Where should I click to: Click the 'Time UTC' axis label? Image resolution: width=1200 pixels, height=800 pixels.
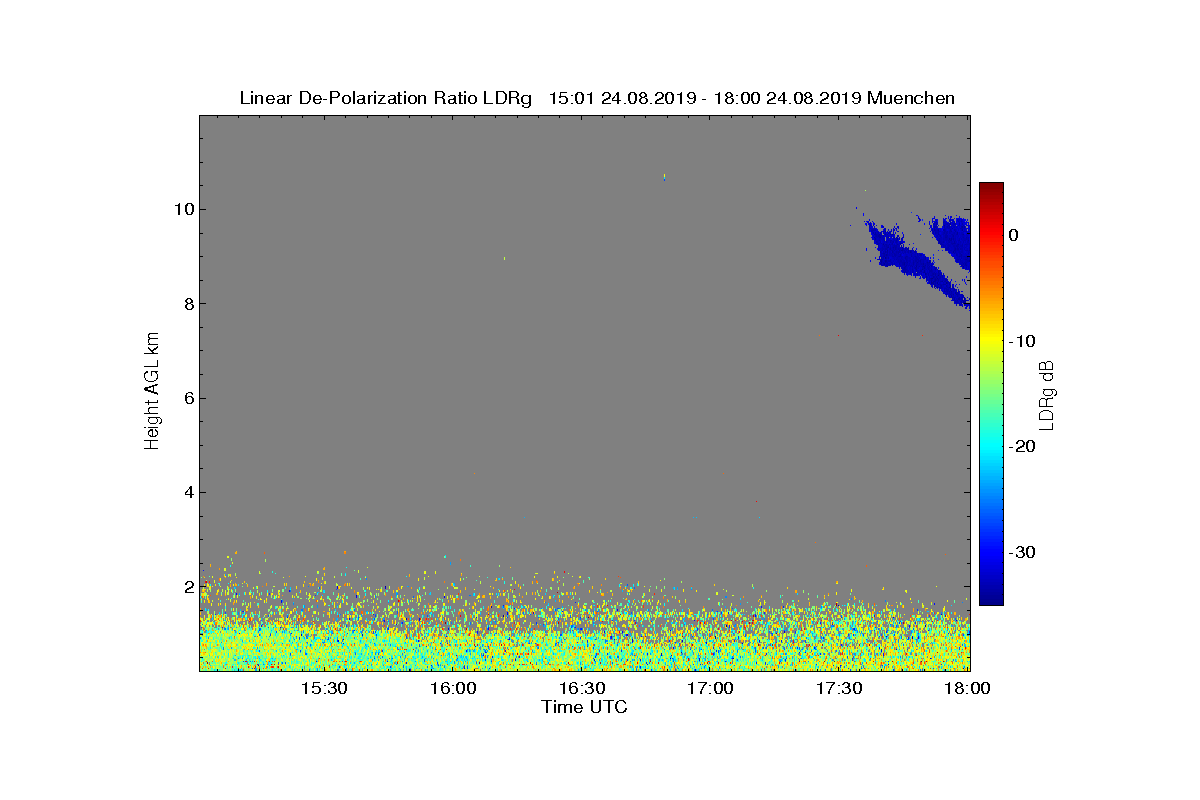pyautogui.click(x=585, y=707)
